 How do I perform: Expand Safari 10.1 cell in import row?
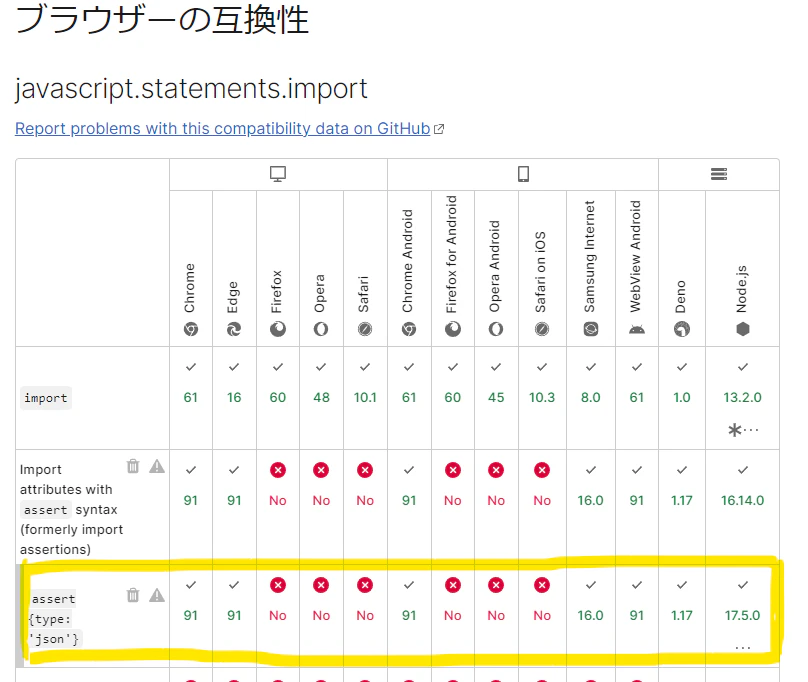pyautogui.click(x=365, y=397)
